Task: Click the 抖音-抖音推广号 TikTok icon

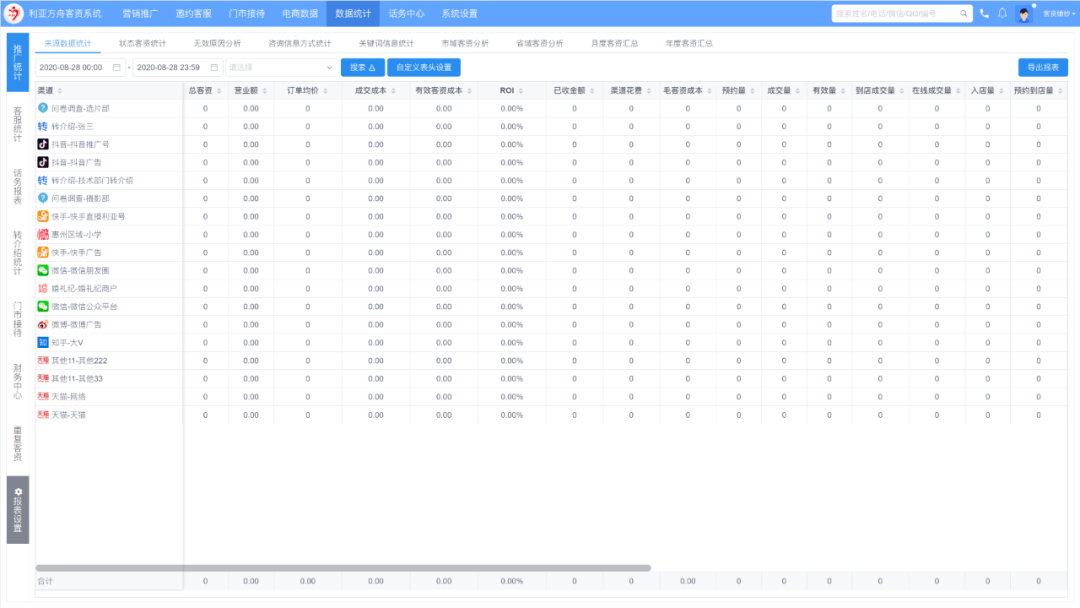Action: coord(43,144)
